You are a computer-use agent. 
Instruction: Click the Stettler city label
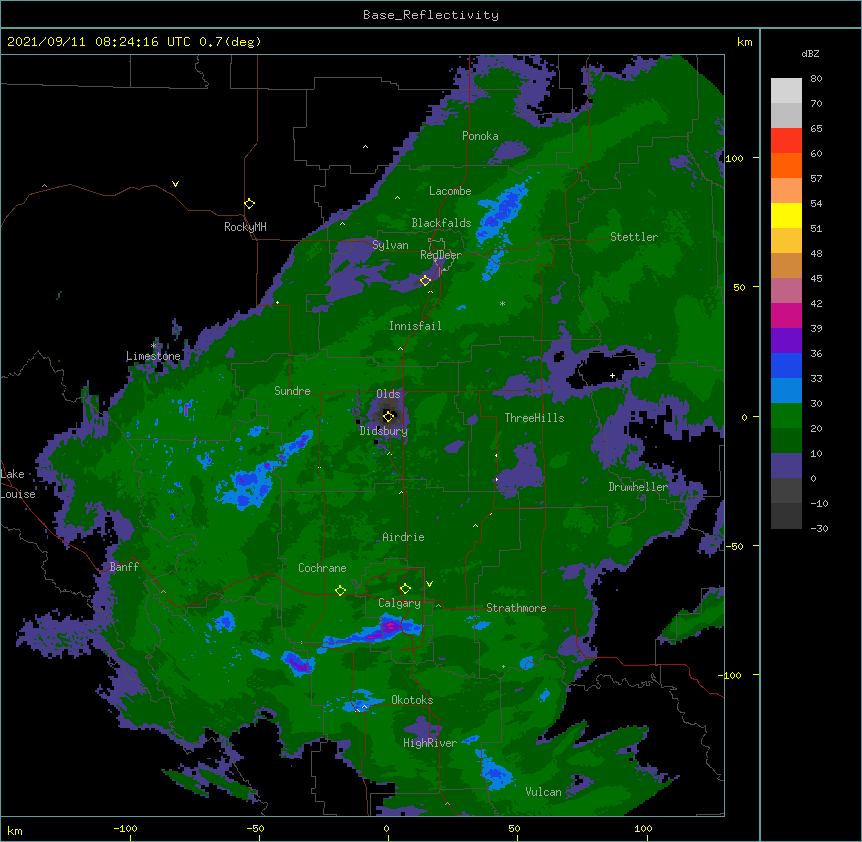(634, 237)
